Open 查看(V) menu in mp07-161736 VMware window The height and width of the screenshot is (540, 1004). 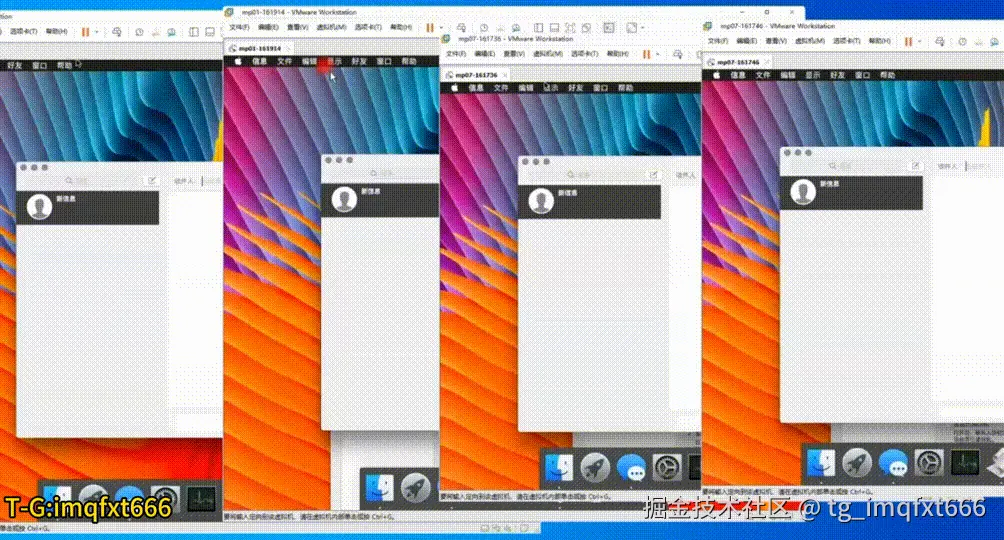pyautogui.click(x=514, y=54)
